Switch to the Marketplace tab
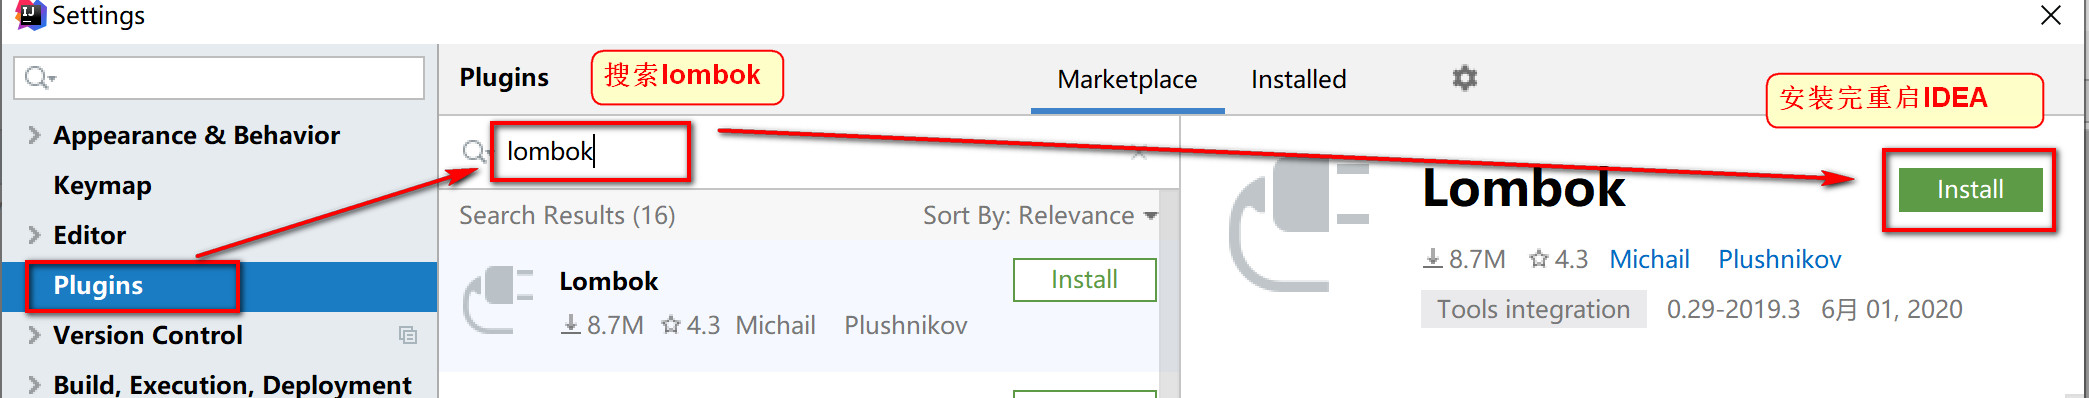This screenshot has width=2089, height=398. [1127, 79]
